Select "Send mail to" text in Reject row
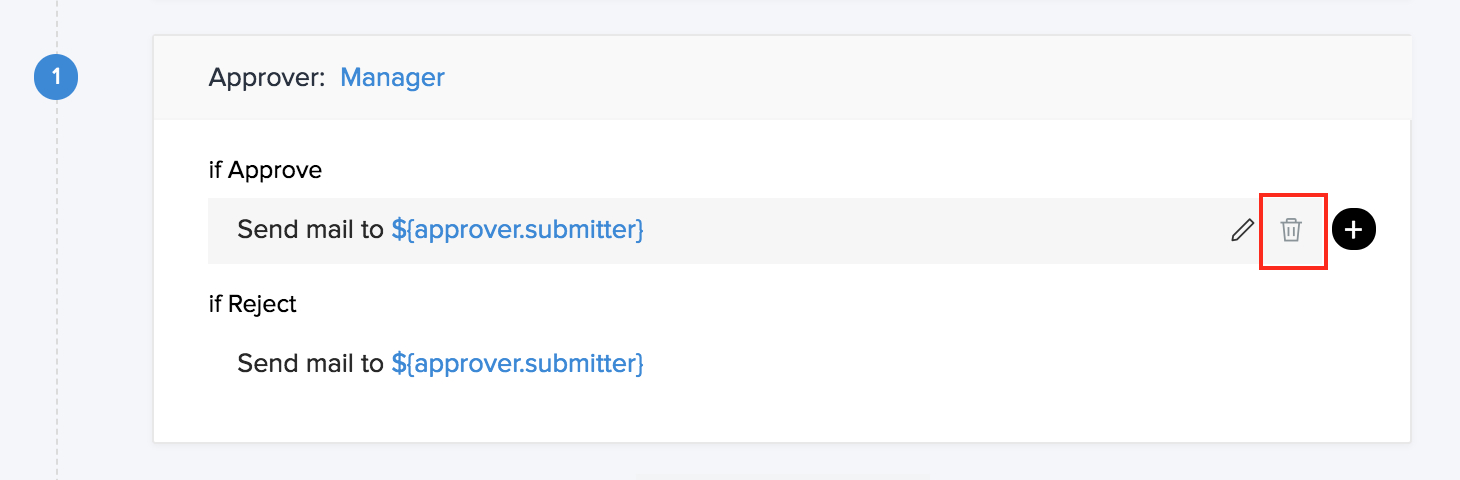Screen dimensions: 1460x480 tap(310, 363)
